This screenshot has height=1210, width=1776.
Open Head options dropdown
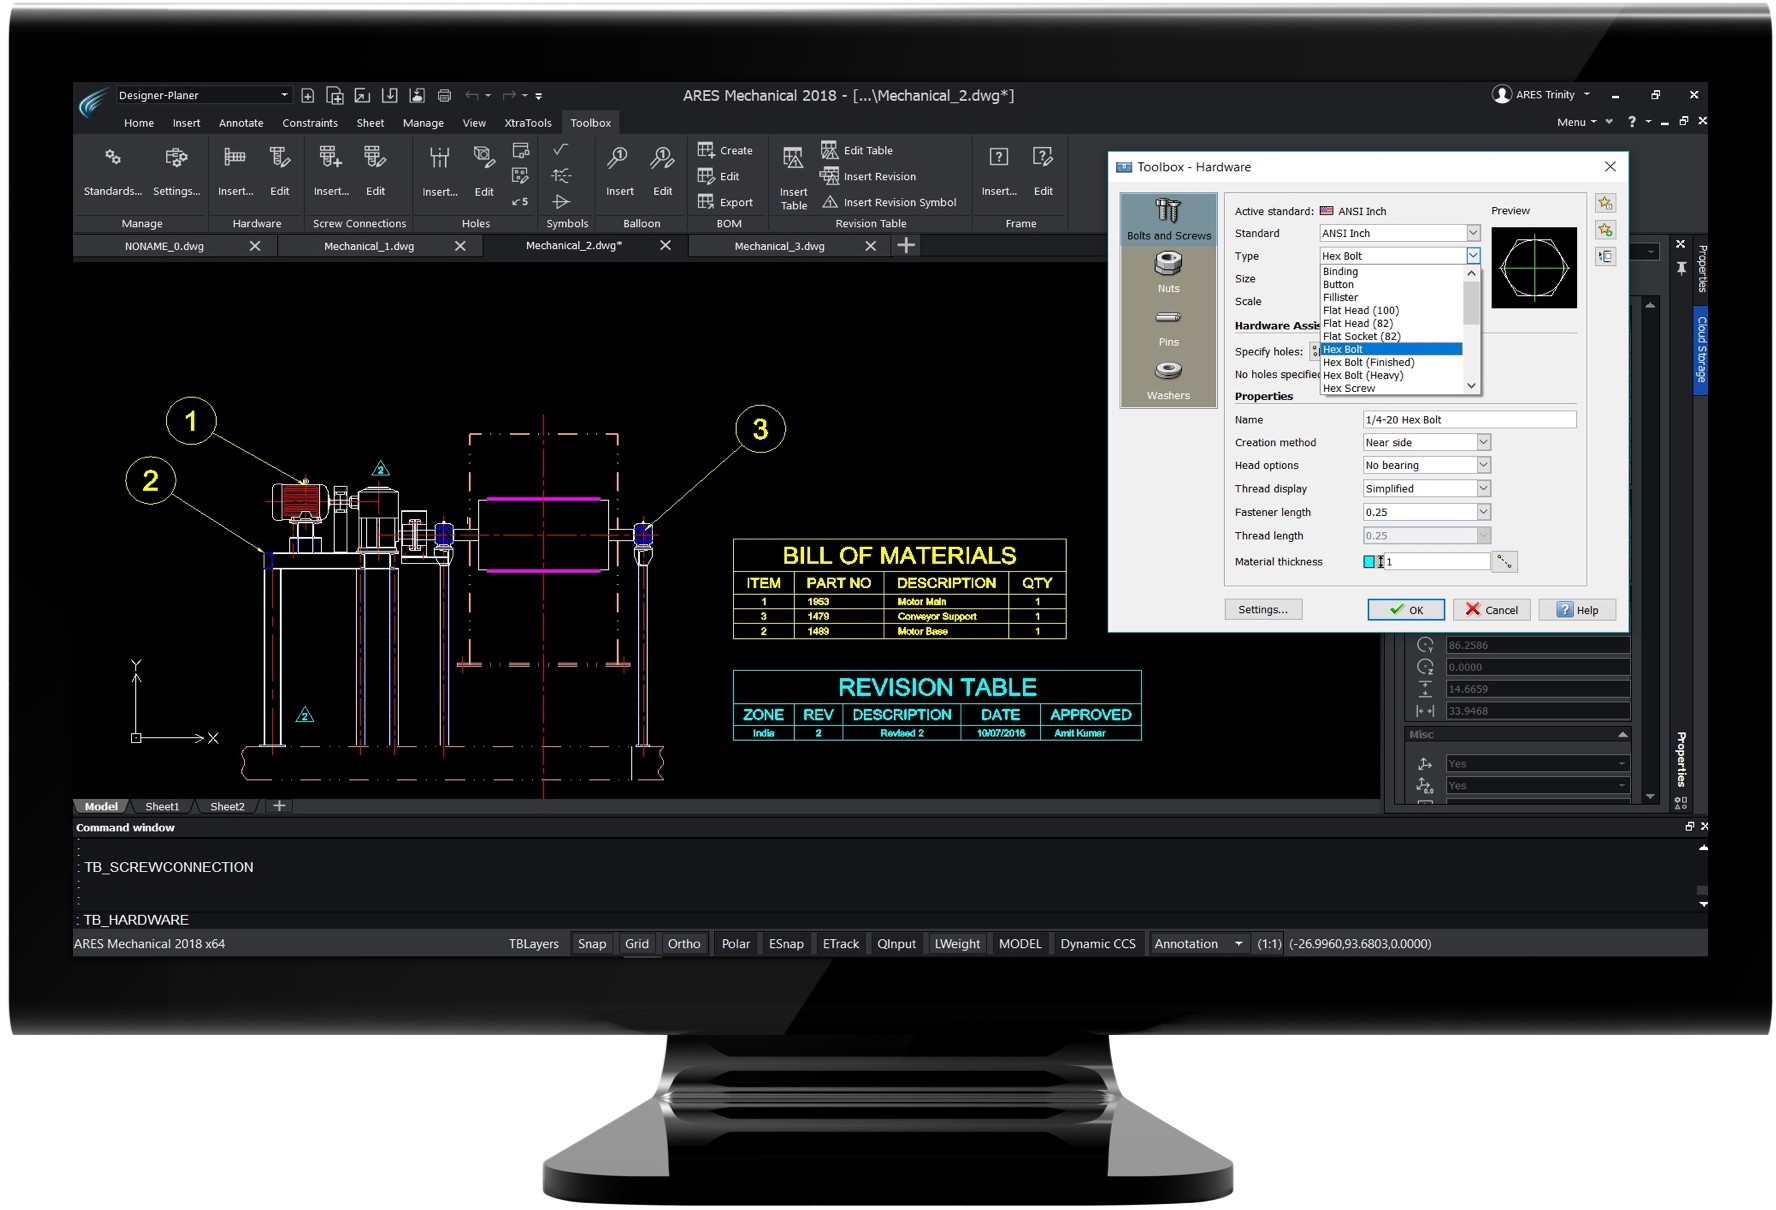tap(1484, 465)
